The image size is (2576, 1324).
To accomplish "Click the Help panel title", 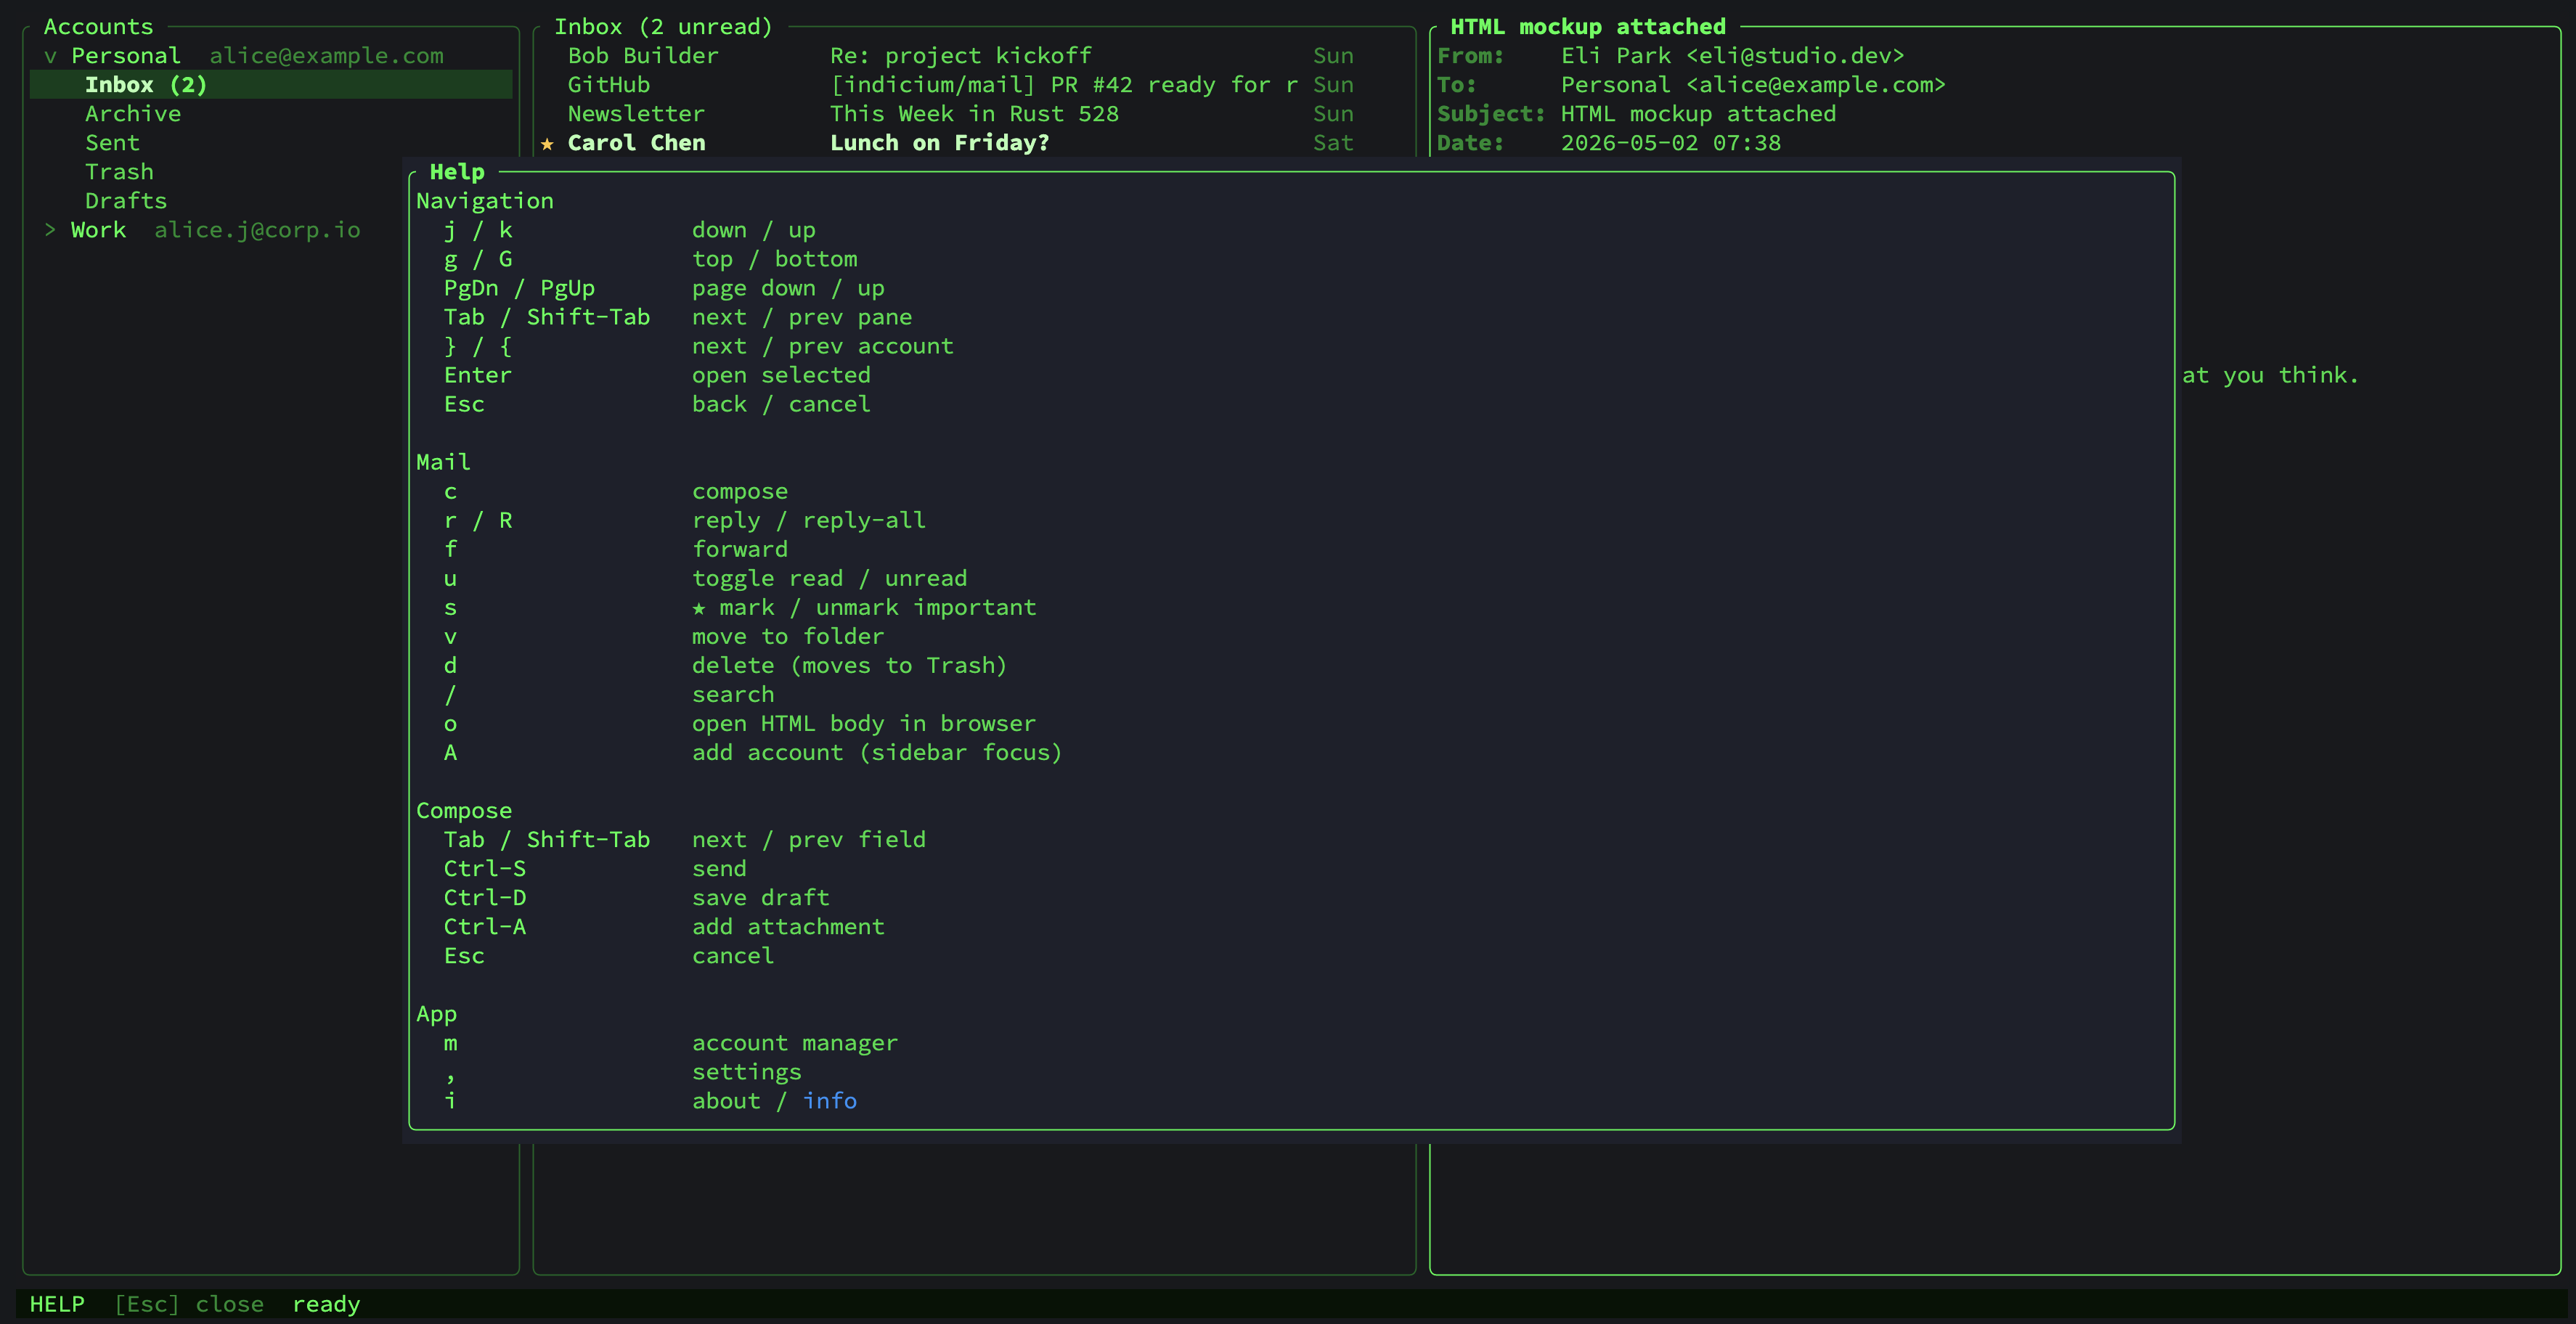I will 457,172.
